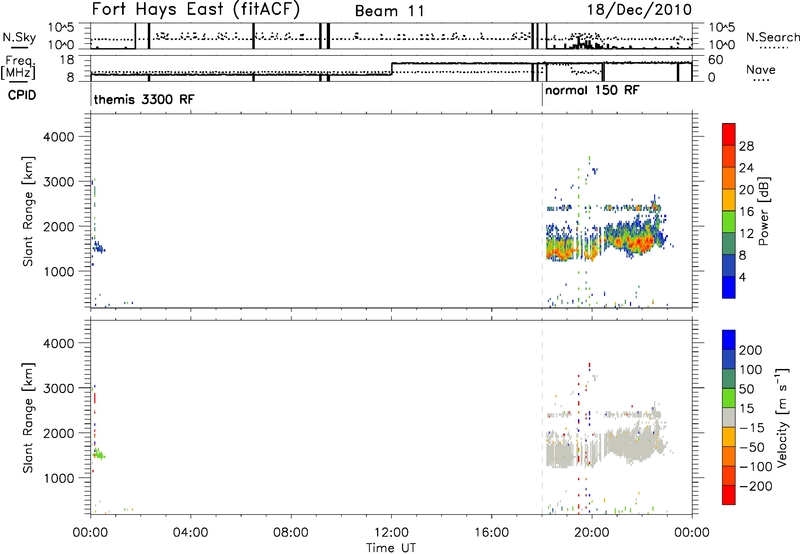The height and width of the screenshot is (554, 800).
Task: Click the noise spike cluster near 19:30 UT
Action: 583,43
